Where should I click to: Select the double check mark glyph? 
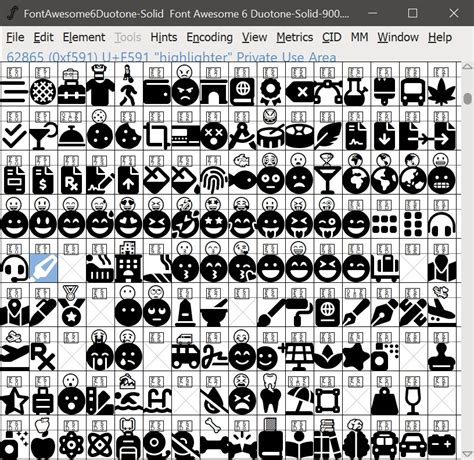tap(14, 136)
